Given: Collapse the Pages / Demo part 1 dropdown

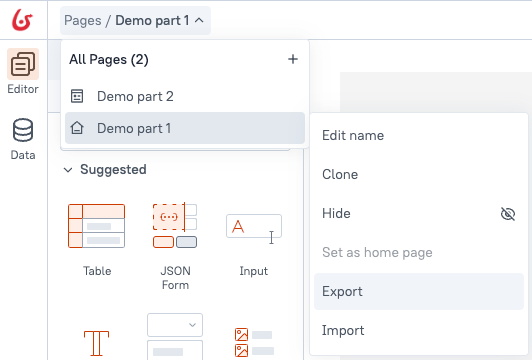Looking at the screenshot, I should click(x=135, y=20).
